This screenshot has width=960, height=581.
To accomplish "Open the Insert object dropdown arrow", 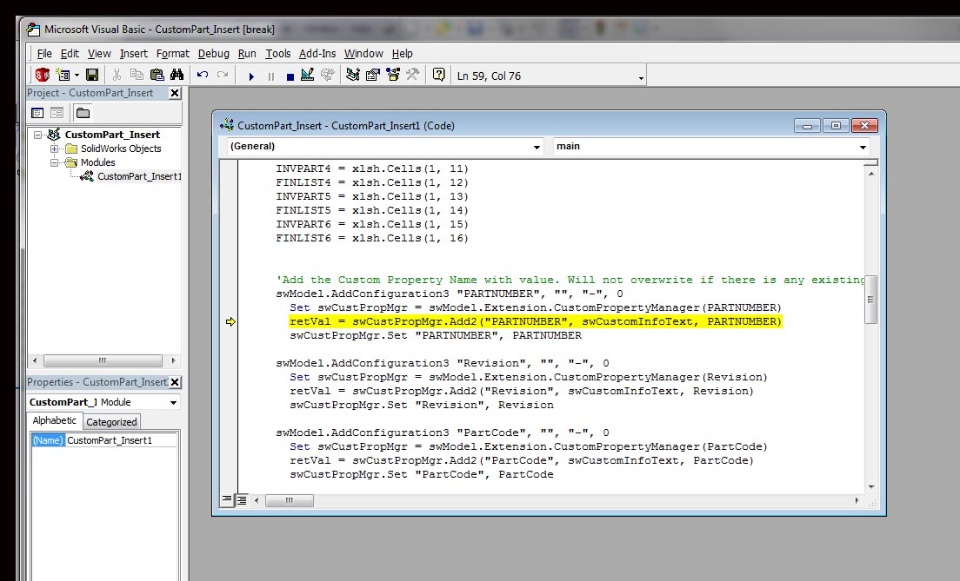I will pos(77,76).
